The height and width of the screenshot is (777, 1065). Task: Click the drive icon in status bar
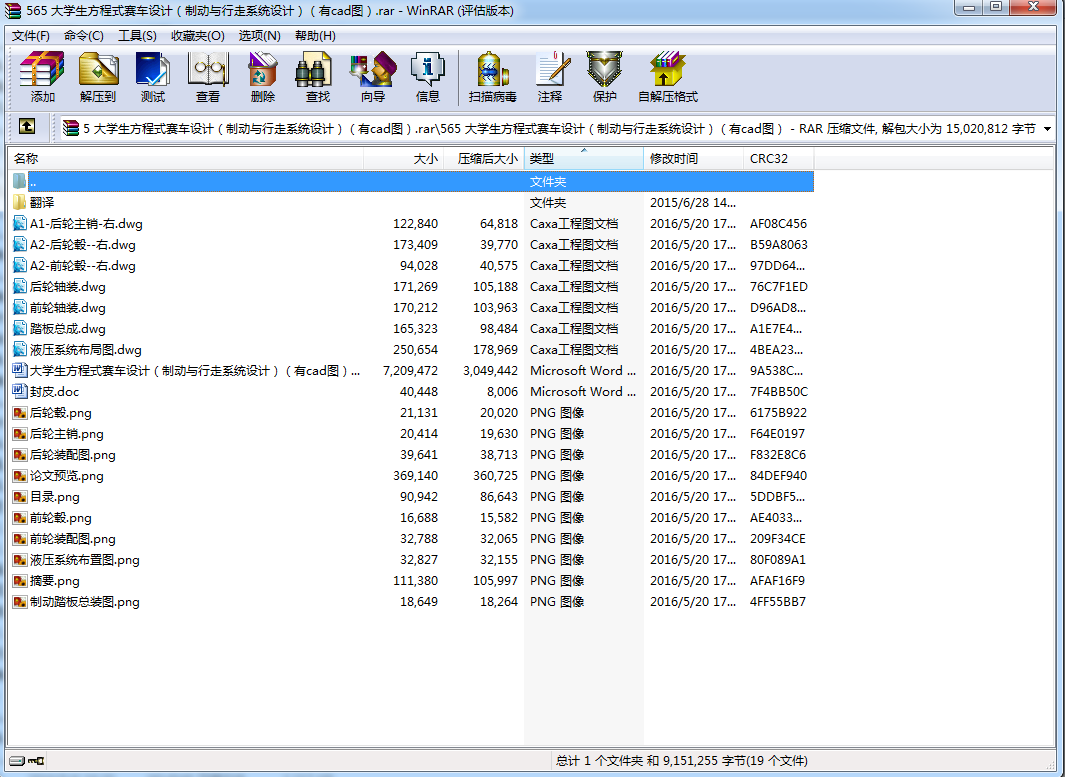pyautogui.click(x=17, y=761)
